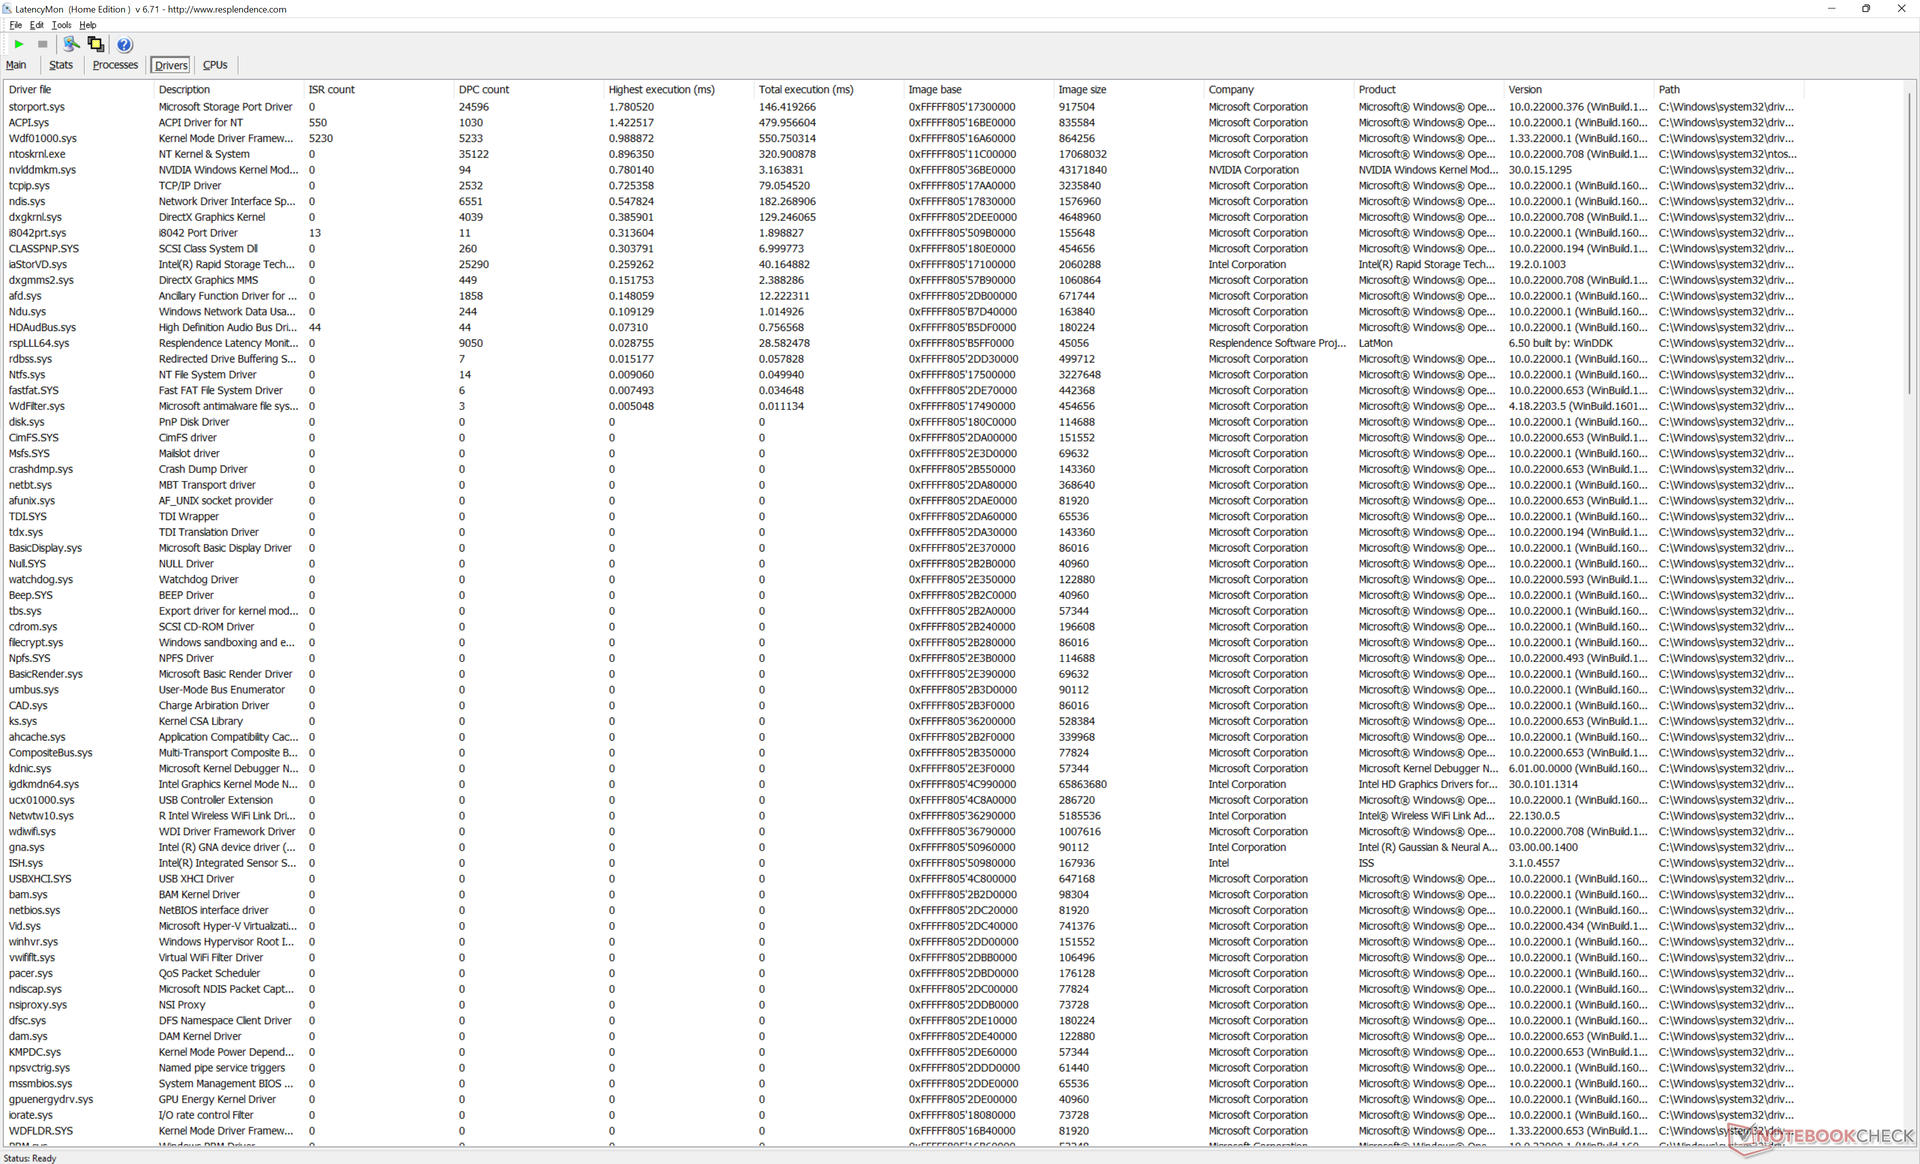Click the computer options toolbar icon
1920x1164 pixels.
[71, 44]
